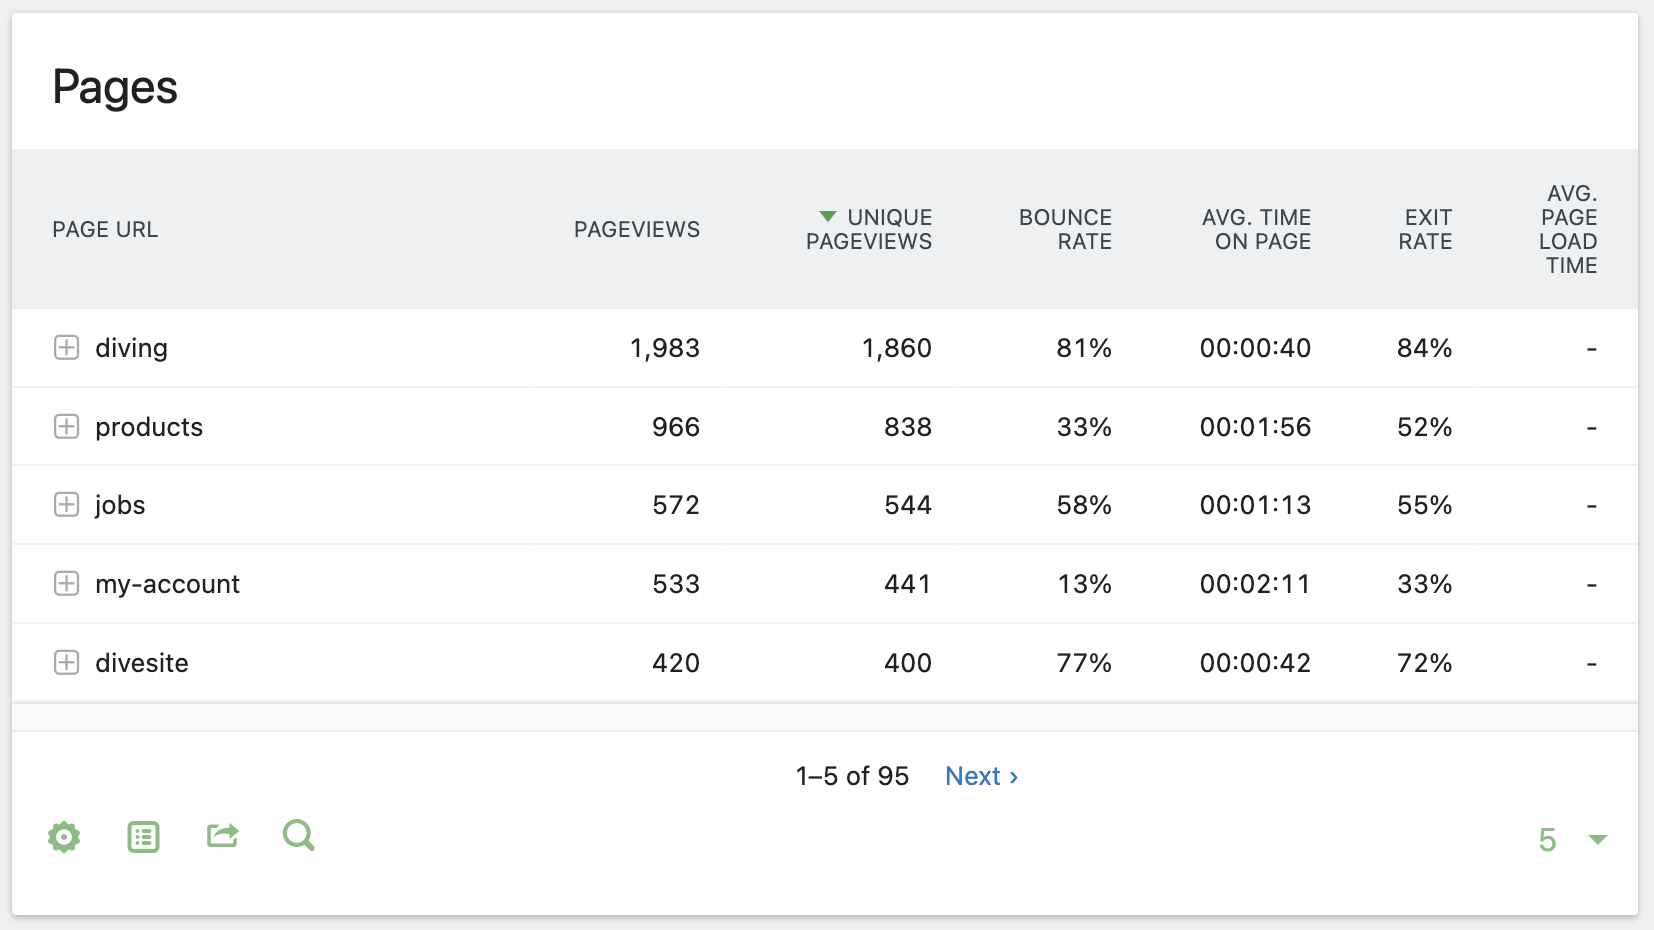Expand the diving row plus icon

66,348
